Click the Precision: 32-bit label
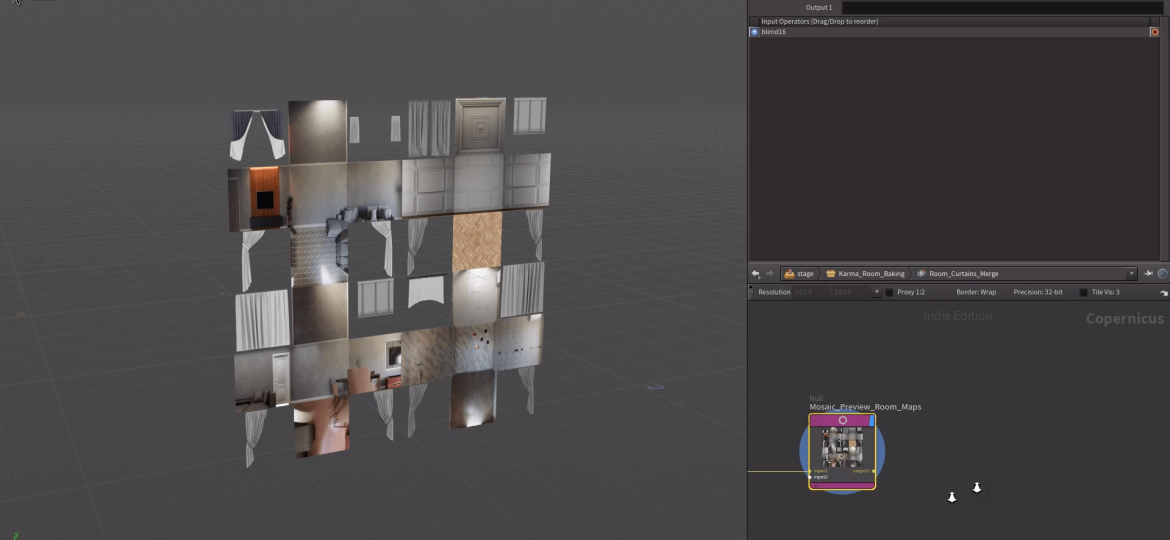The image size is (1170, 540). (1037, 292)
